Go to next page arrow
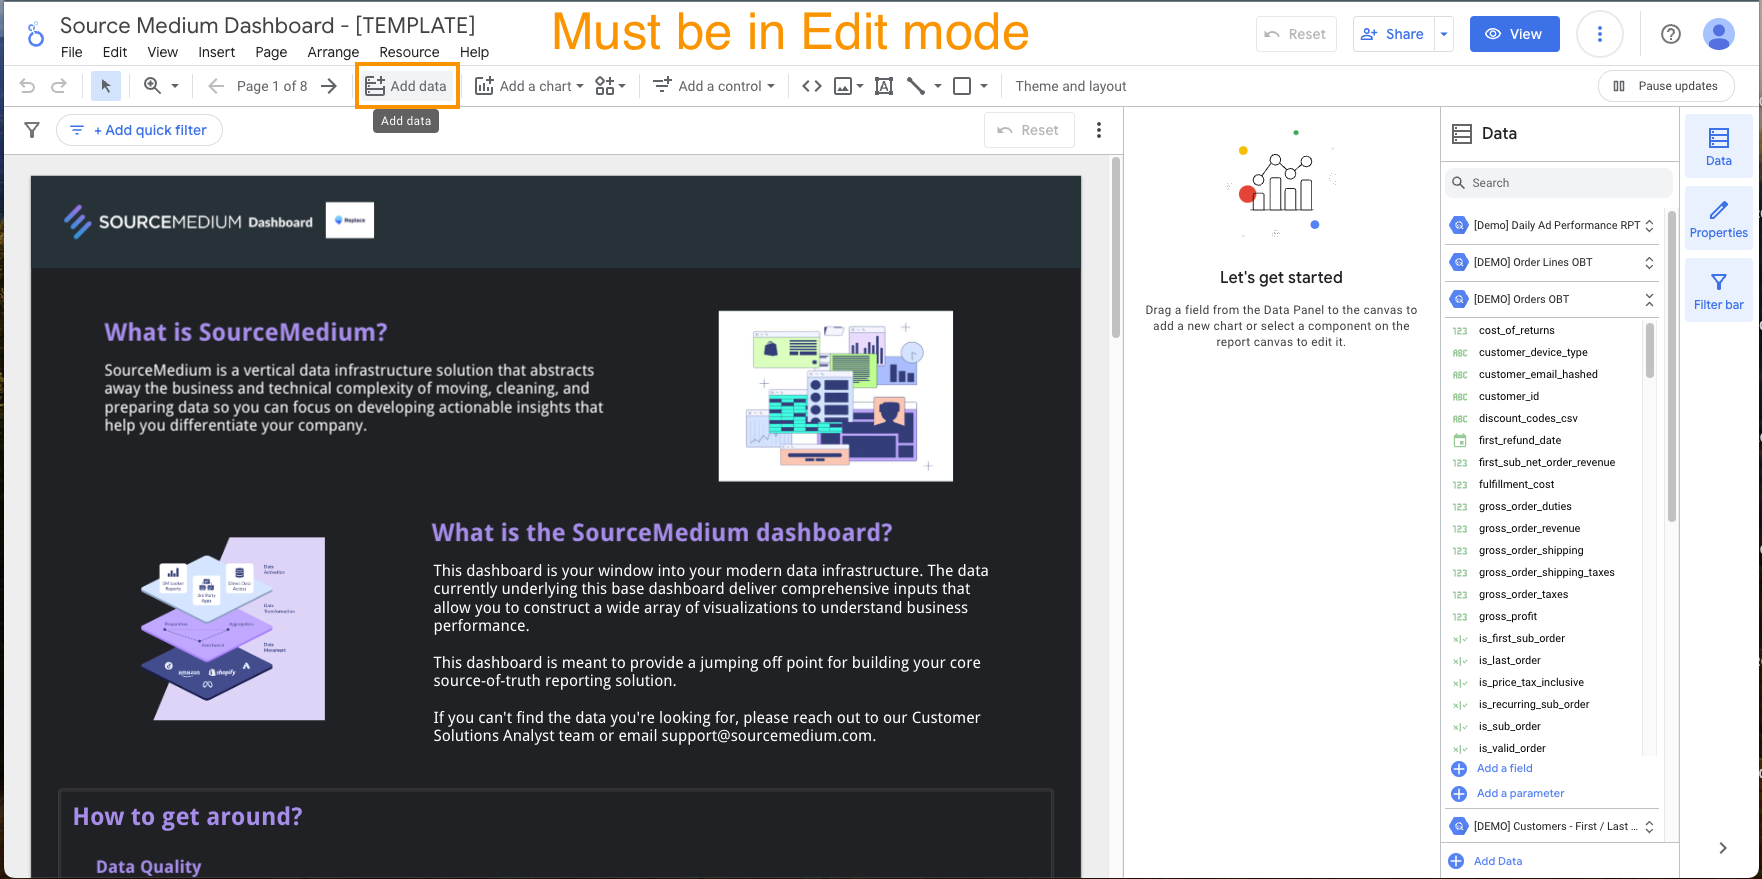The image size is (1762, 879). (329, 86)
